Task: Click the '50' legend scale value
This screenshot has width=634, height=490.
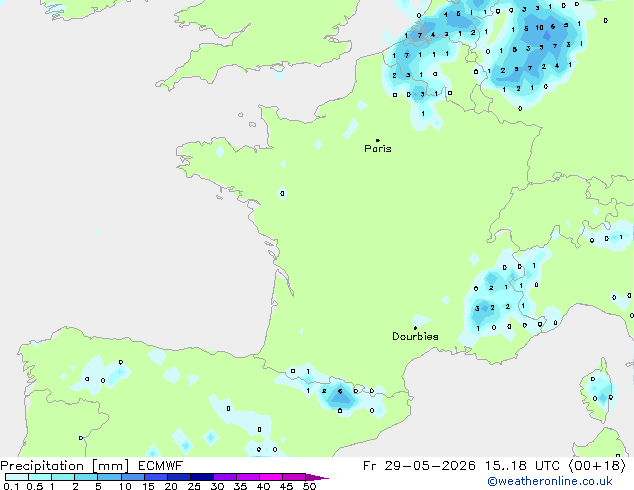Action: point(309,486)
